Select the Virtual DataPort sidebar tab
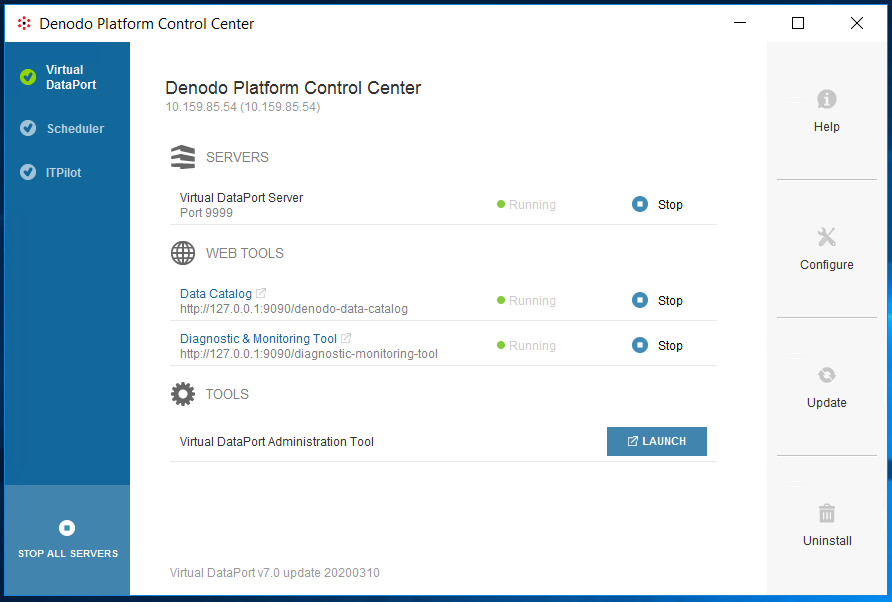The image size is (892, 602). (x=67, y=77)
